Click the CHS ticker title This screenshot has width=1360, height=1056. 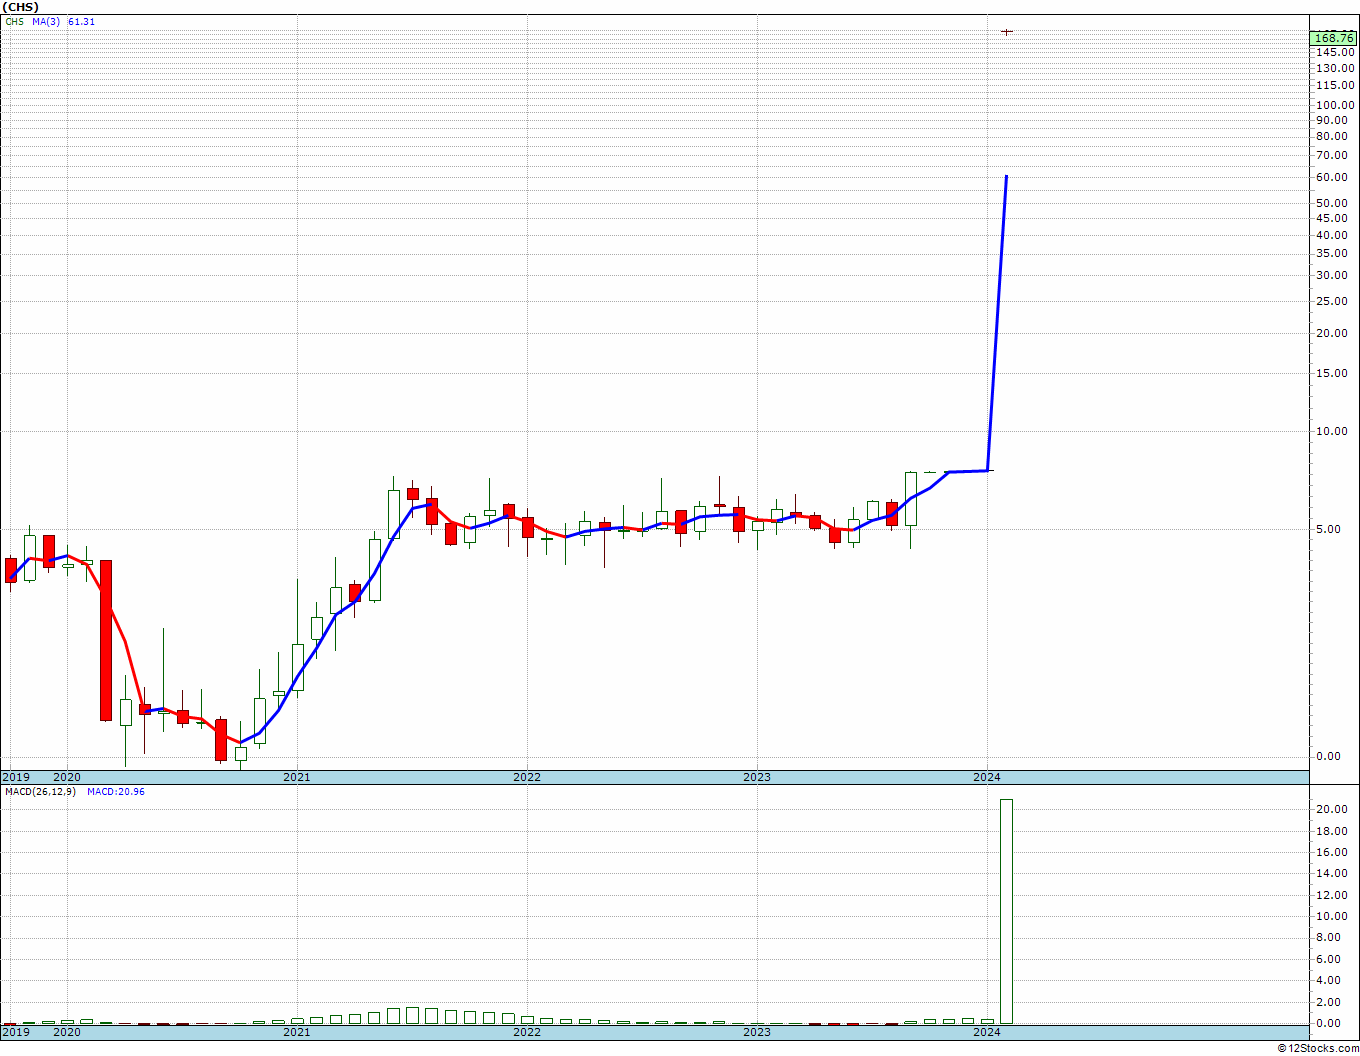[x=20, y=7]
